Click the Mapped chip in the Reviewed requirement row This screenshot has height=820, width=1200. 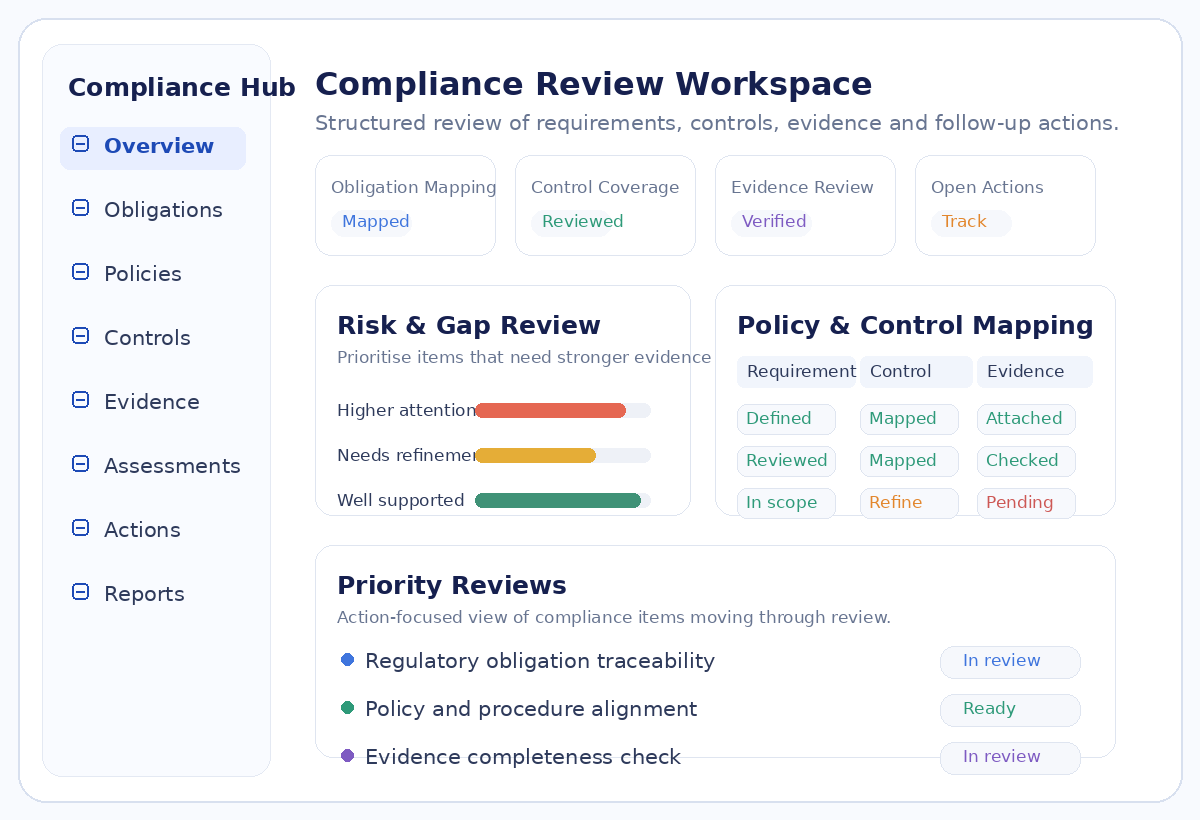coord(909,461)
